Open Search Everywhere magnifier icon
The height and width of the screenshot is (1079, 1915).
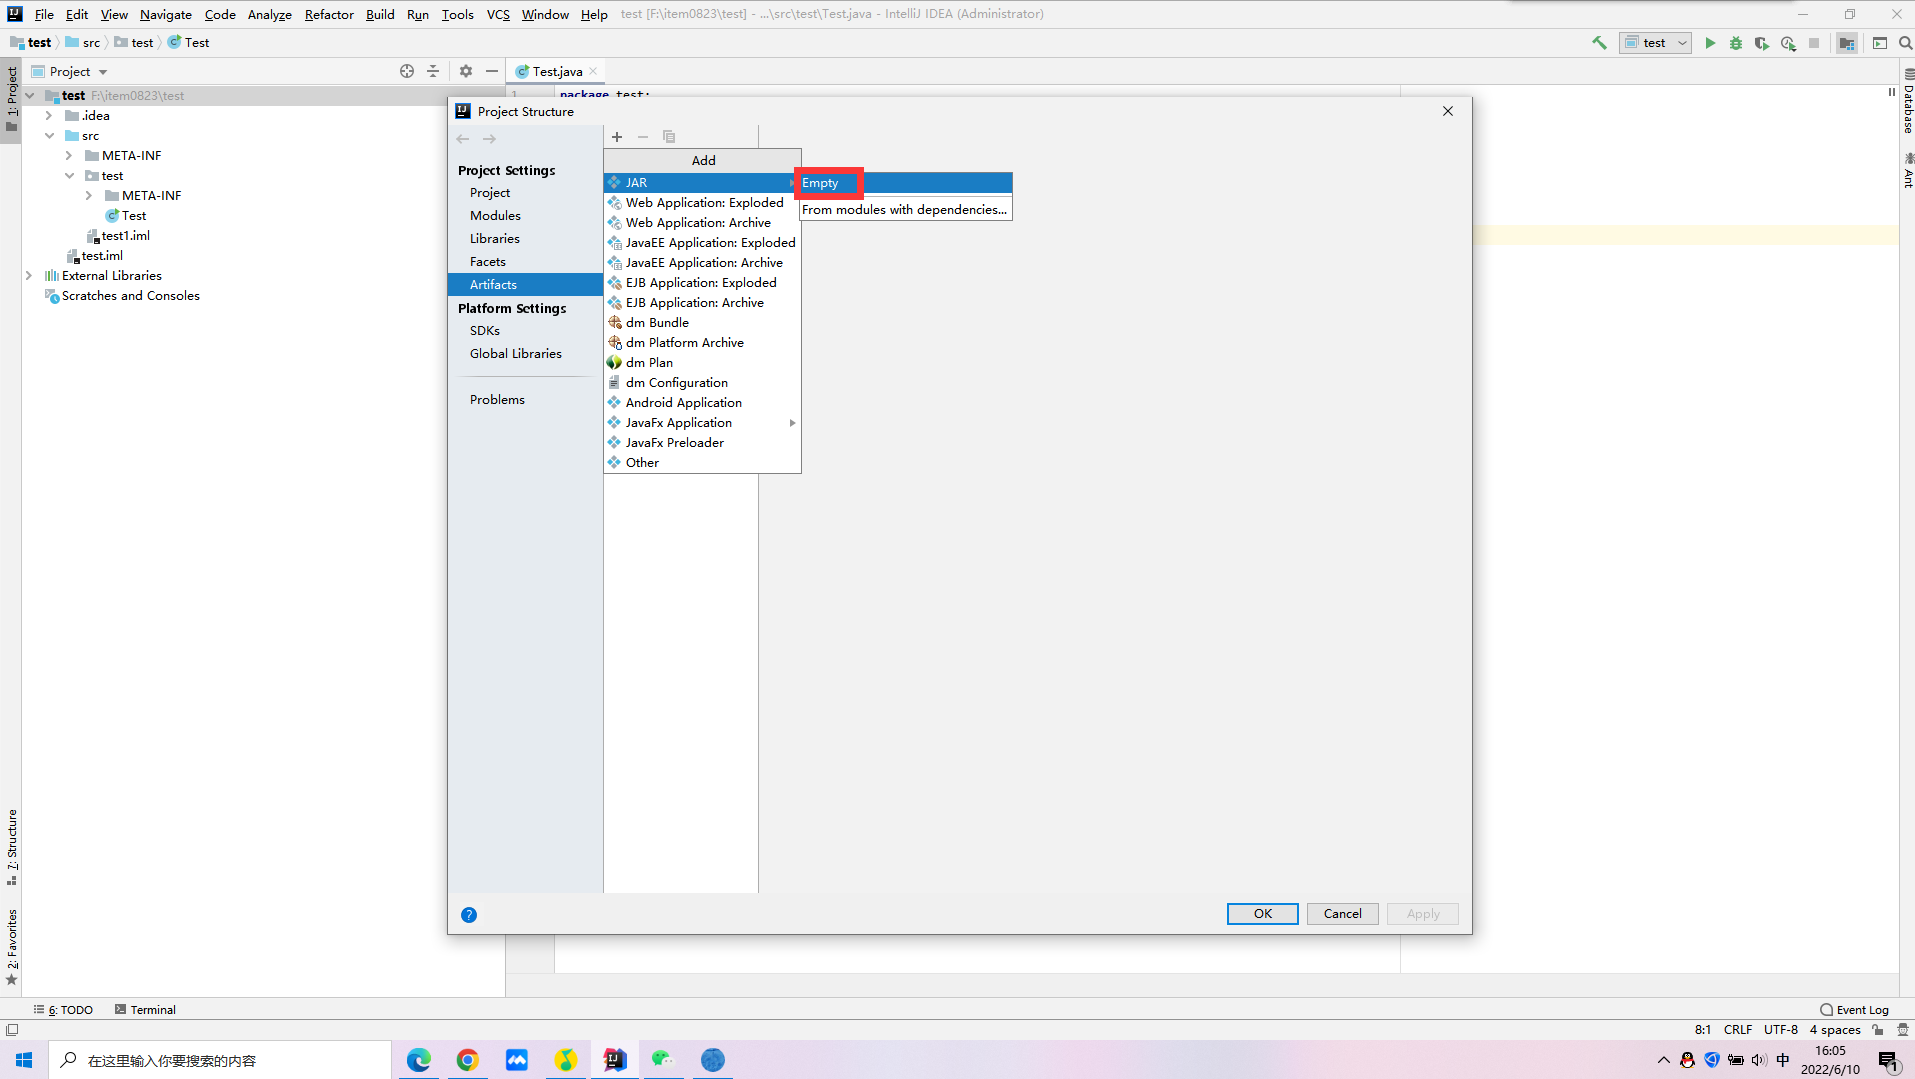click(1905, 43)
